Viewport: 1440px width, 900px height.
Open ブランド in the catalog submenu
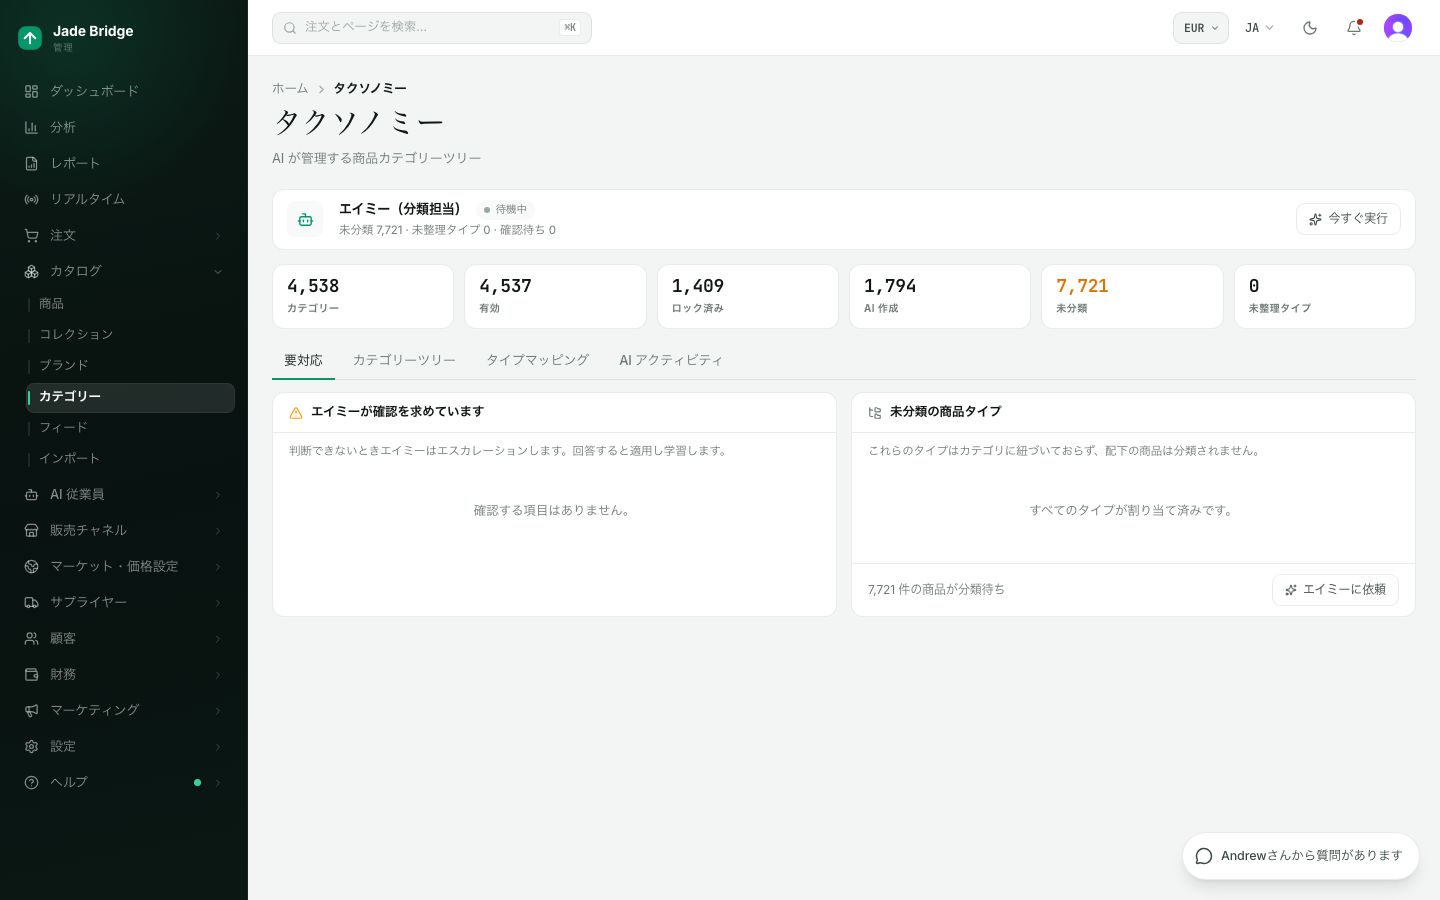[x=64, y=365]
